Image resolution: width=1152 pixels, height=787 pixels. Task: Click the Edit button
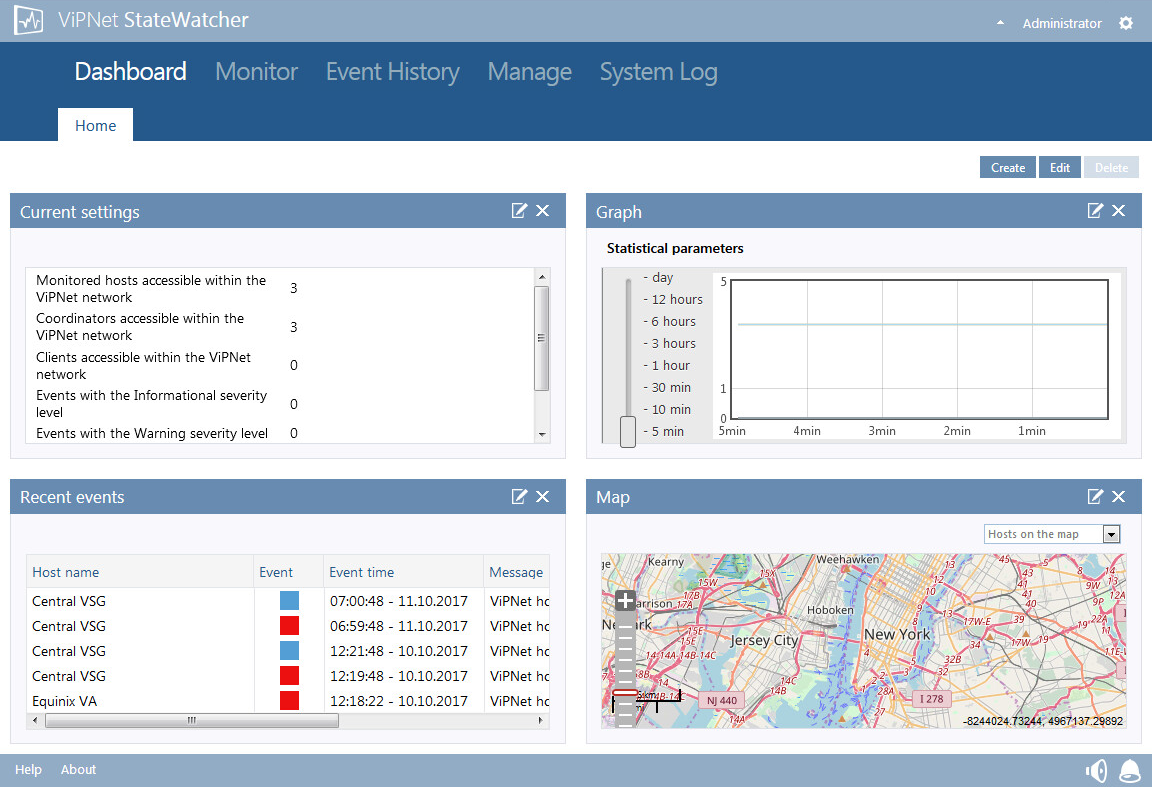click(1059, 168)
